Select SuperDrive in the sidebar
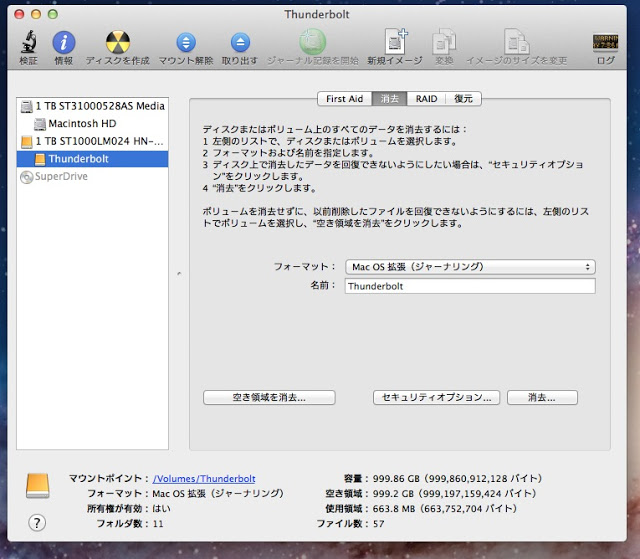The height and width of the screenshot is (559, 640). click(93, 176)
